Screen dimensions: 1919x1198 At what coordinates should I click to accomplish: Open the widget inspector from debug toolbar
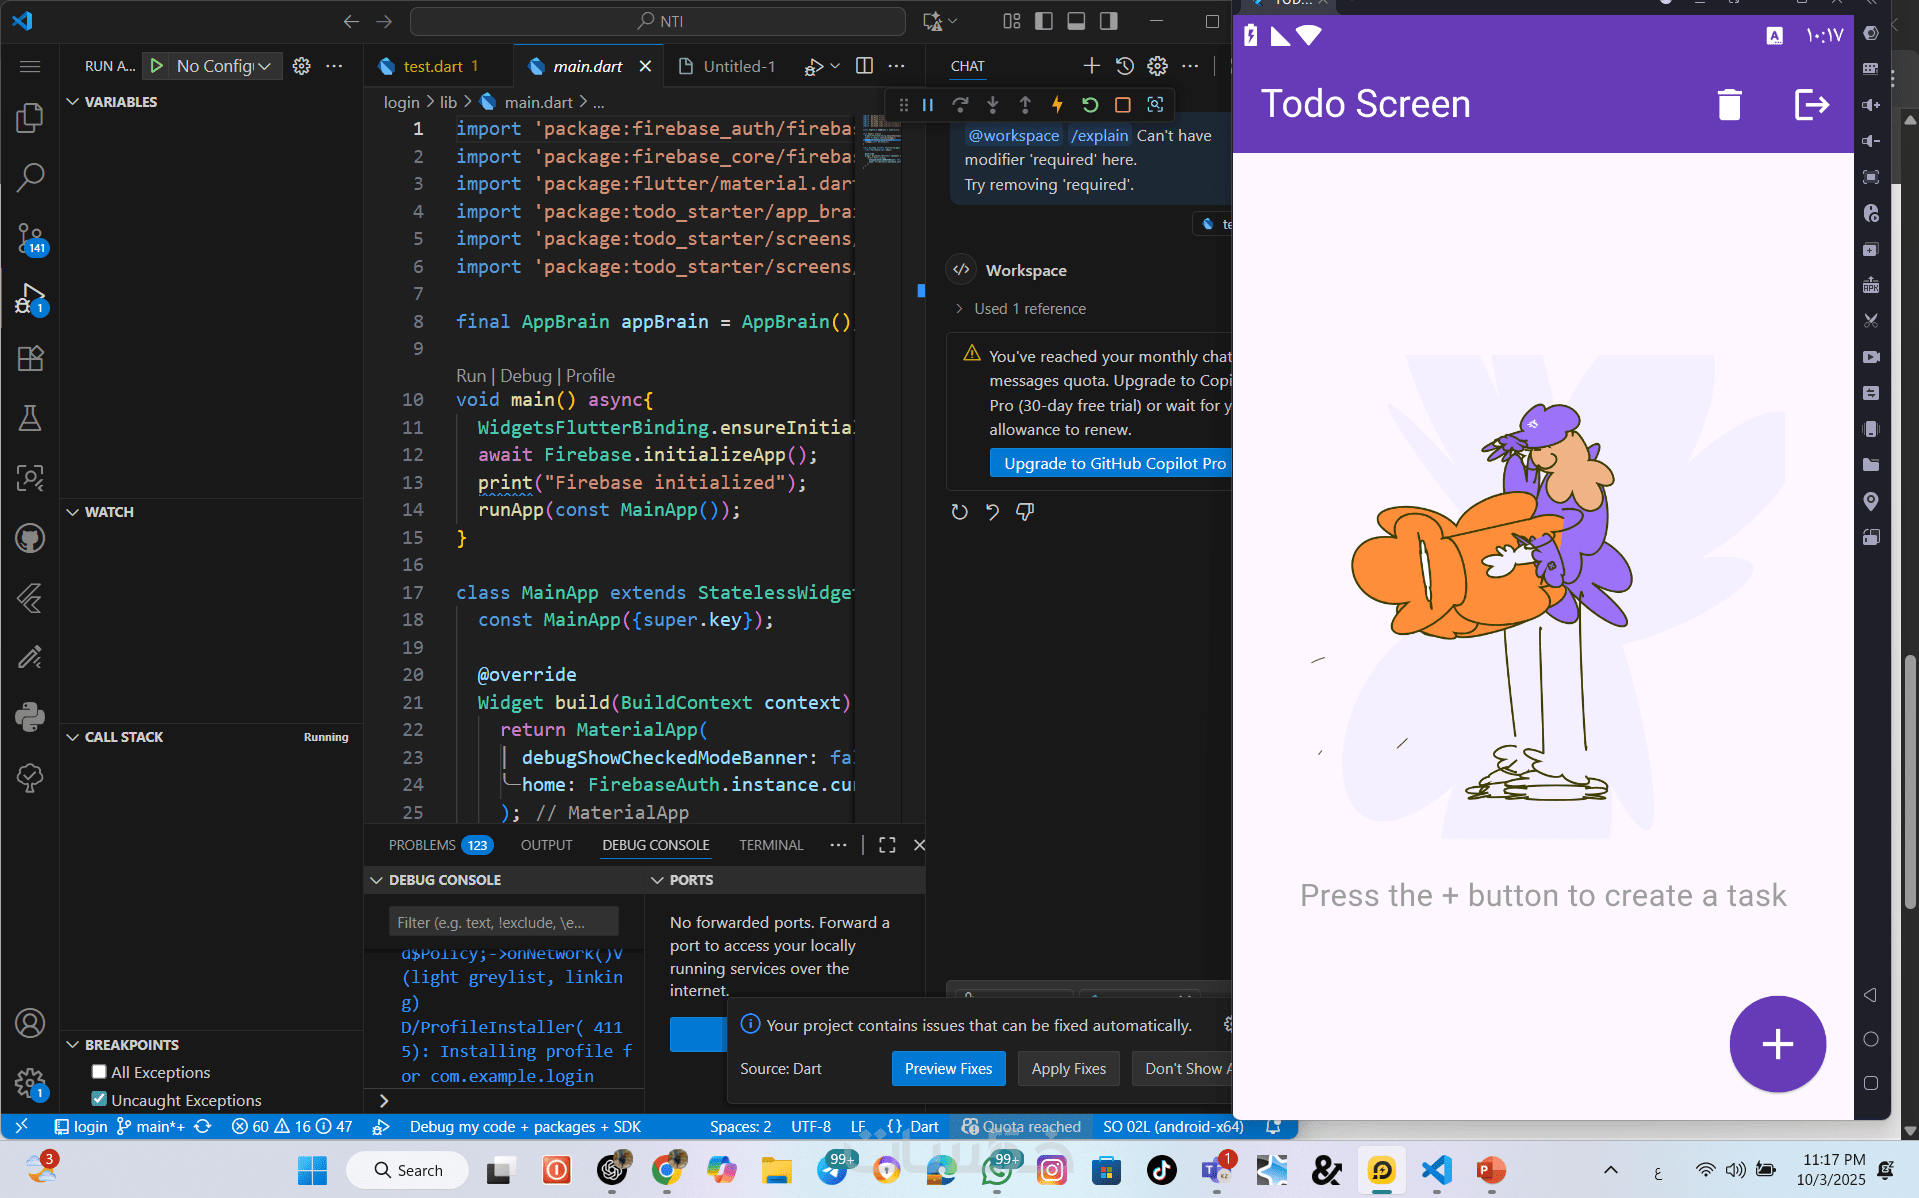point(1155,104)
